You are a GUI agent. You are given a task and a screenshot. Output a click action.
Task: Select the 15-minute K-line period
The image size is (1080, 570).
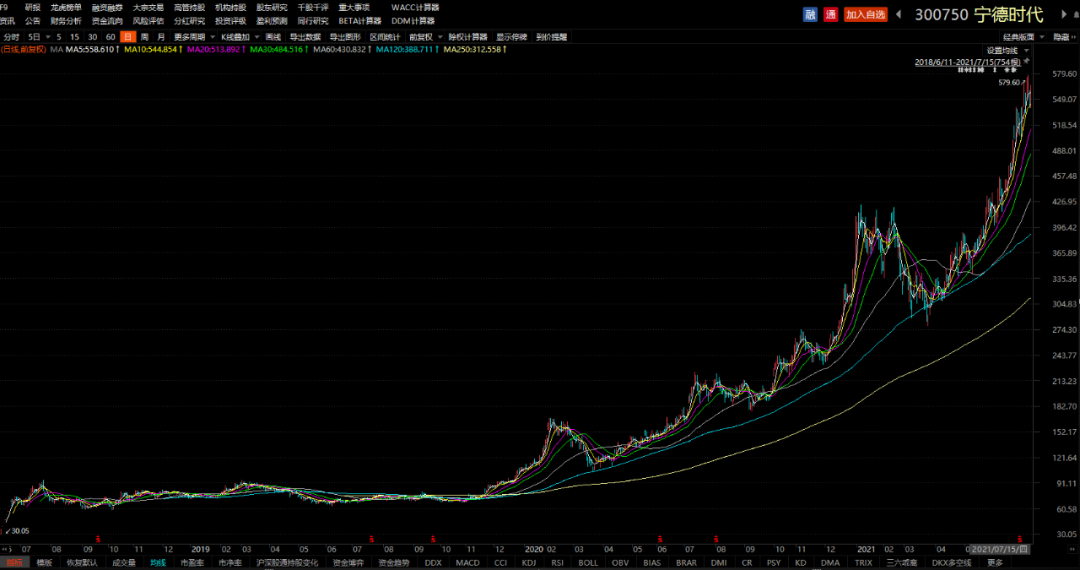coord(74,36)
